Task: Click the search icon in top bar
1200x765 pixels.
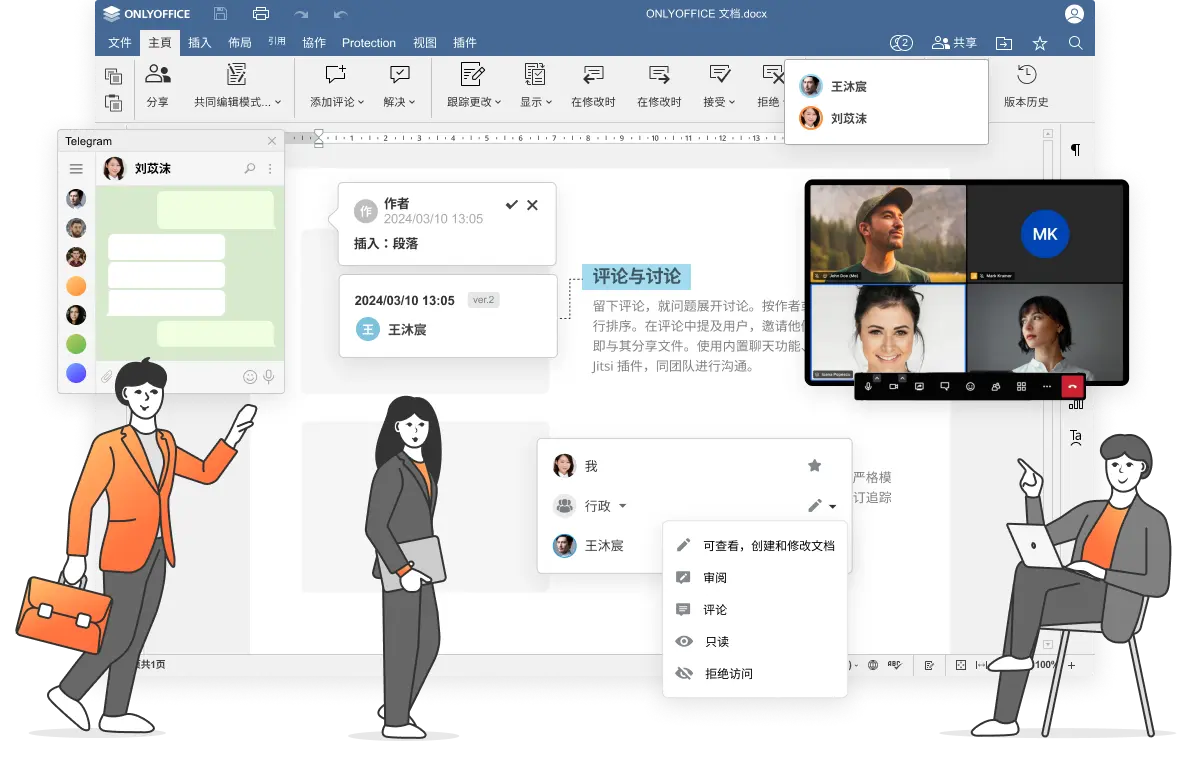Action: 1075,43
